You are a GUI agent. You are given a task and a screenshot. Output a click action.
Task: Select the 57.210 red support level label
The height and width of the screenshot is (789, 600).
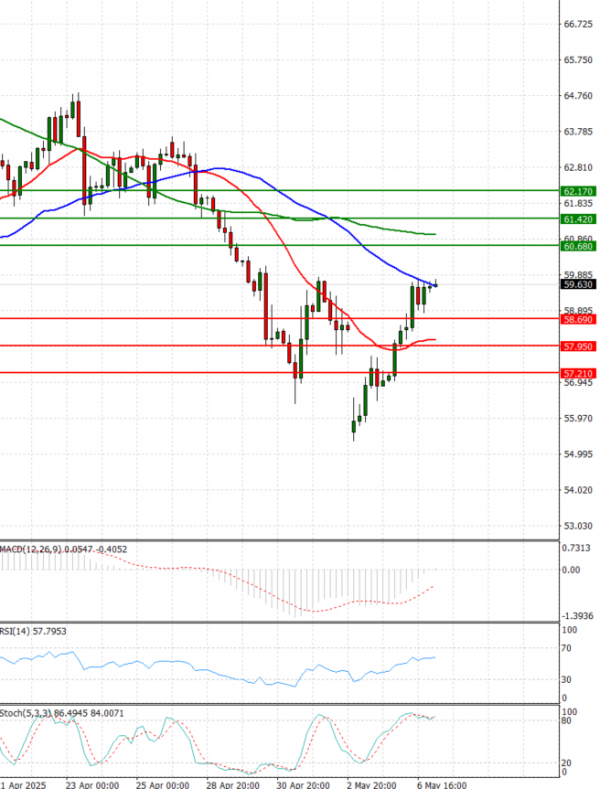[x=578, y=373]
